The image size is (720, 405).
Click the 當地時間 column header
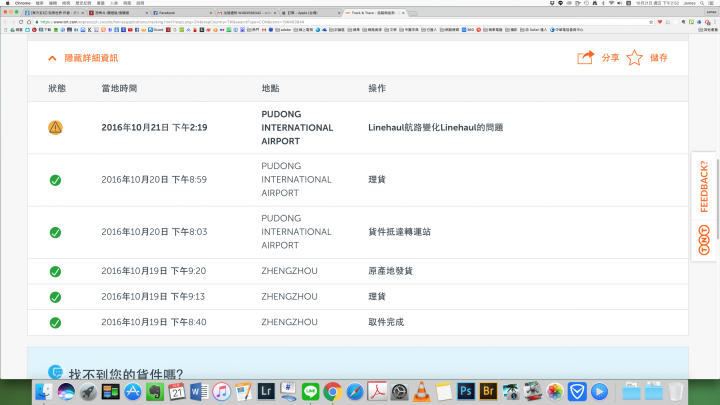point(119,88)
